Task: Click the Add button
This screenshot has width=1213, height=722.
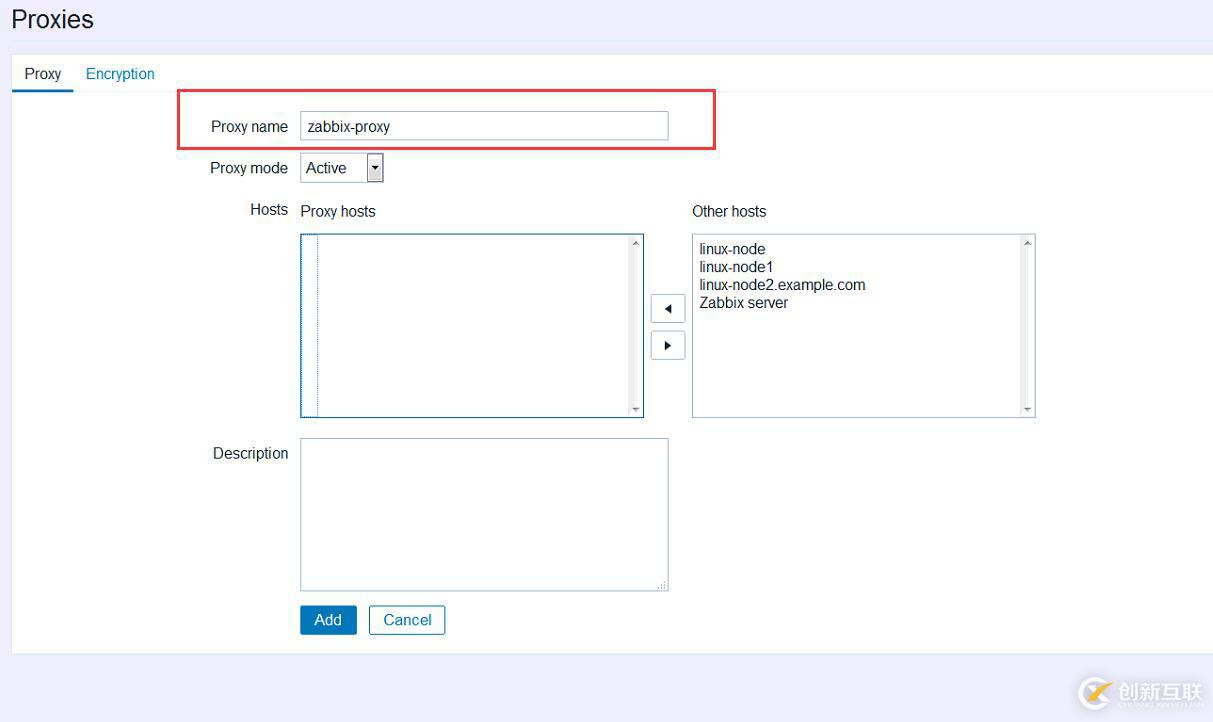Action: coord(328,620)
